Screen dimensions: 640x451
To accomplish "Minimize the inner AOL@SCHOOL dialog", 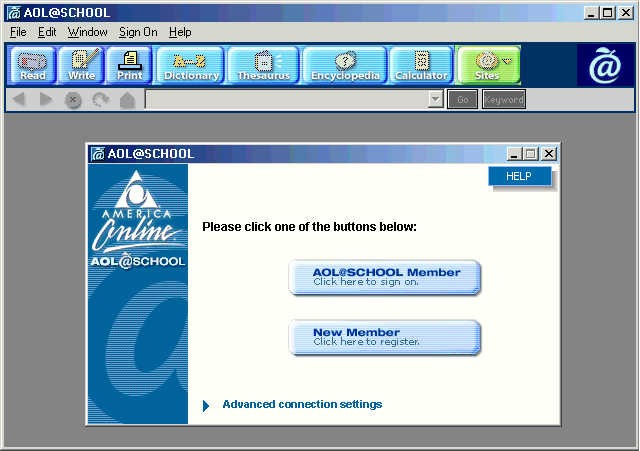I will (x=514, y=154).
